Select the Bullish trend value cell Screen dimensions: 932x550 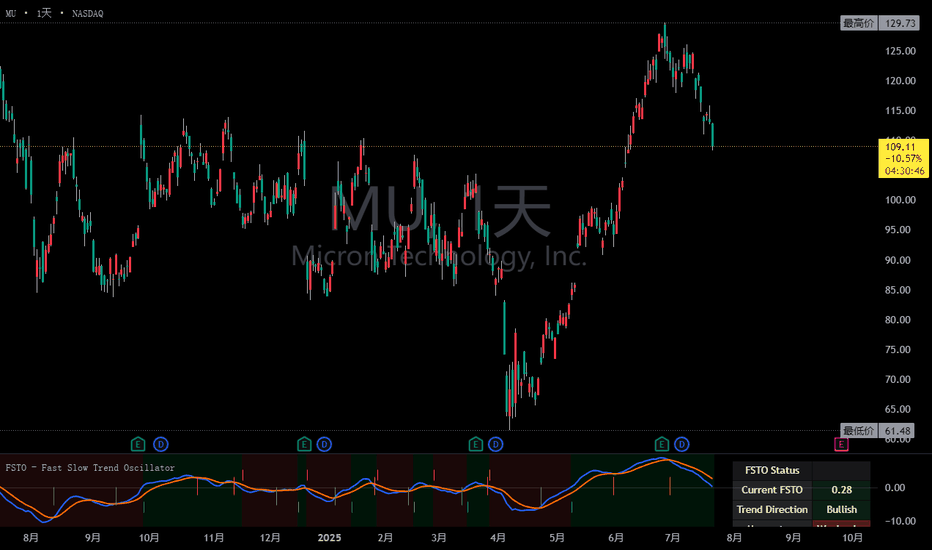842,510
